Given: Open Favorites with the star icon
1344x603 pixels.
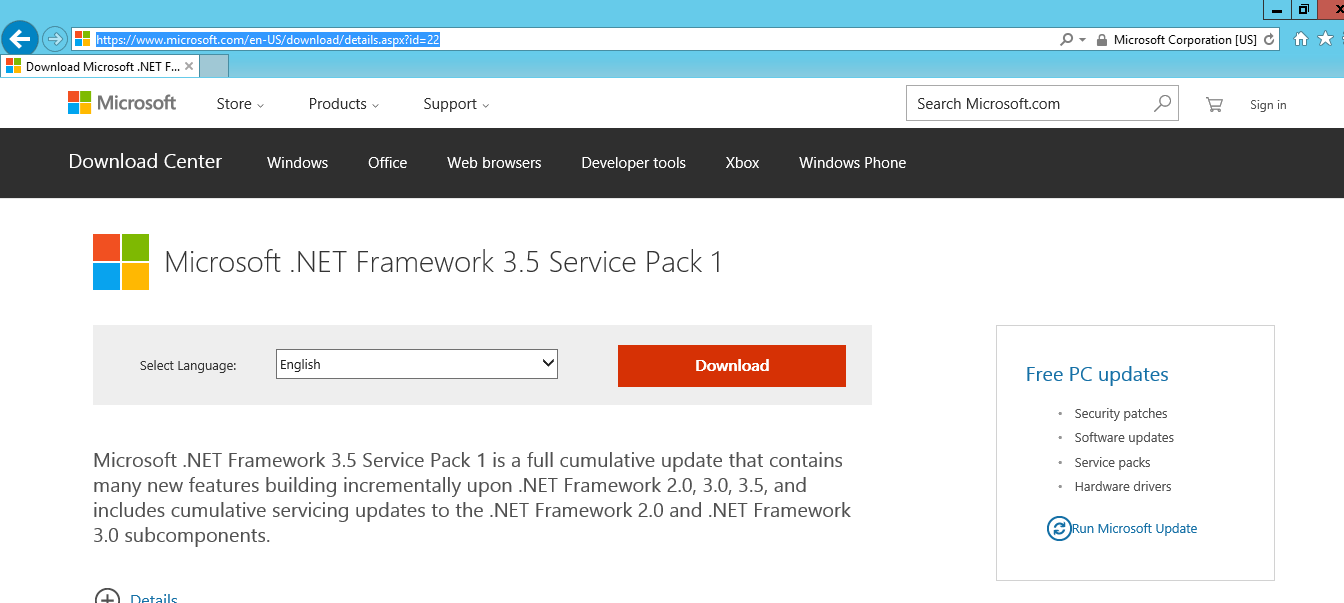Looking at the screenshot, I should pyautogui.click(x=1326, y=39).
